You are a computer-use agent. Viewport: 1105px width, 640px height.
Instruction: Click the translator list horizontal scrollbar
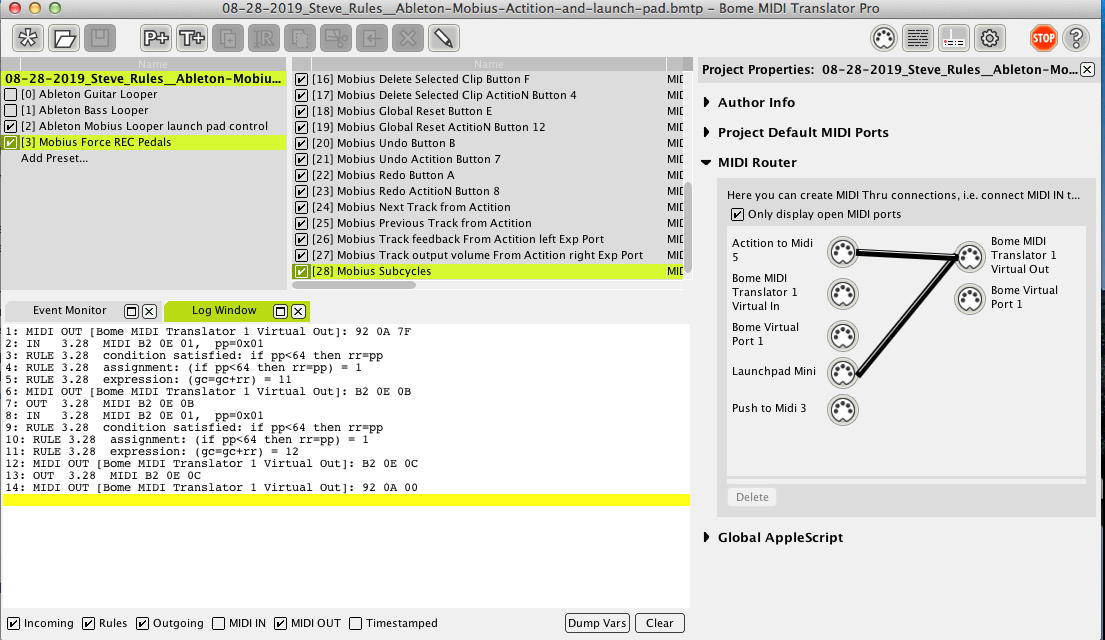coord(354,285)
